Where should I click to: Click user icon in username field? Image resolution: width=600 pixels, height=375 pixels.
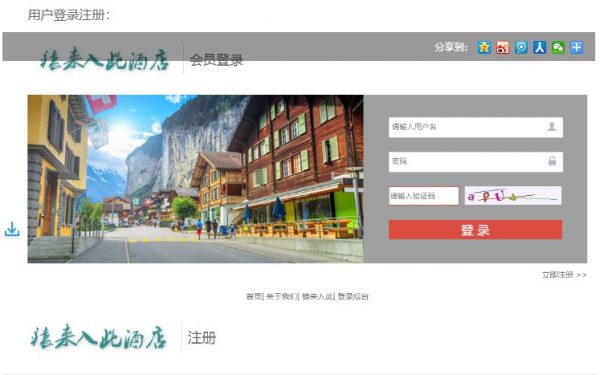coord(551,127)
